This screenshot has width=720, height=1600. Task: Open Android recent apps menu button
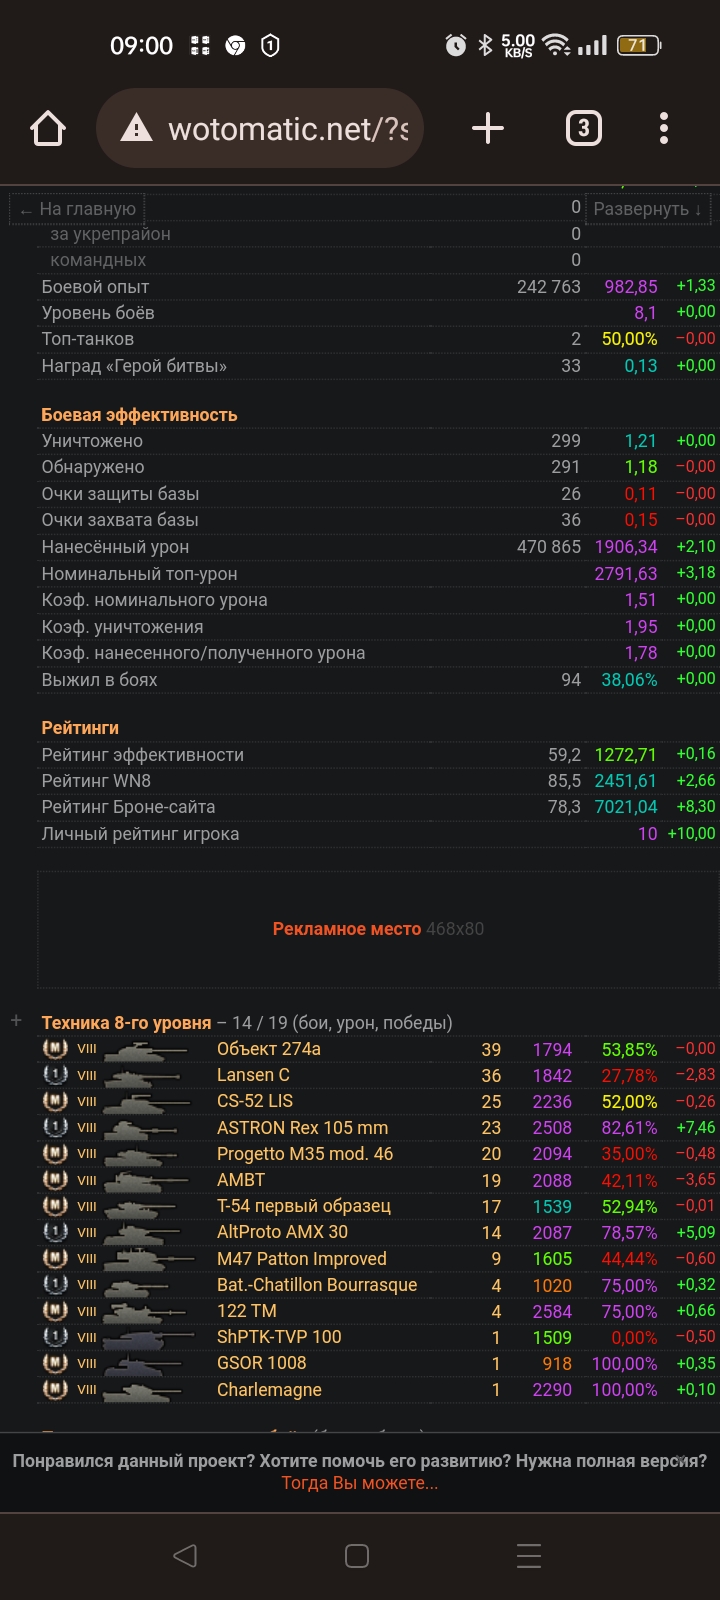click(528, 1556)
